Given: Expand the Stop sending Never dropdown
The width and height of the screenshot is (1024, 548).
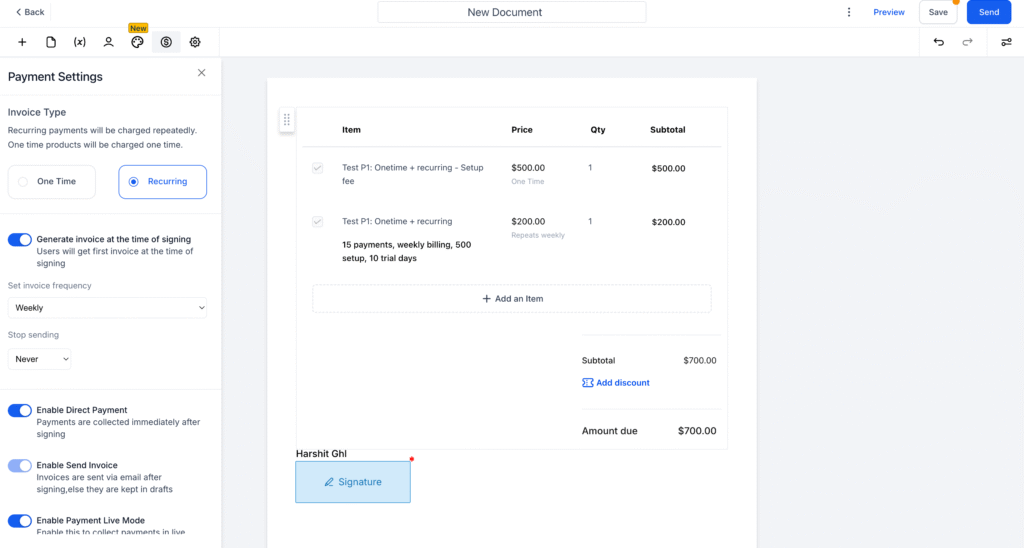Looking at the screenshot, I should coord(39,359).
